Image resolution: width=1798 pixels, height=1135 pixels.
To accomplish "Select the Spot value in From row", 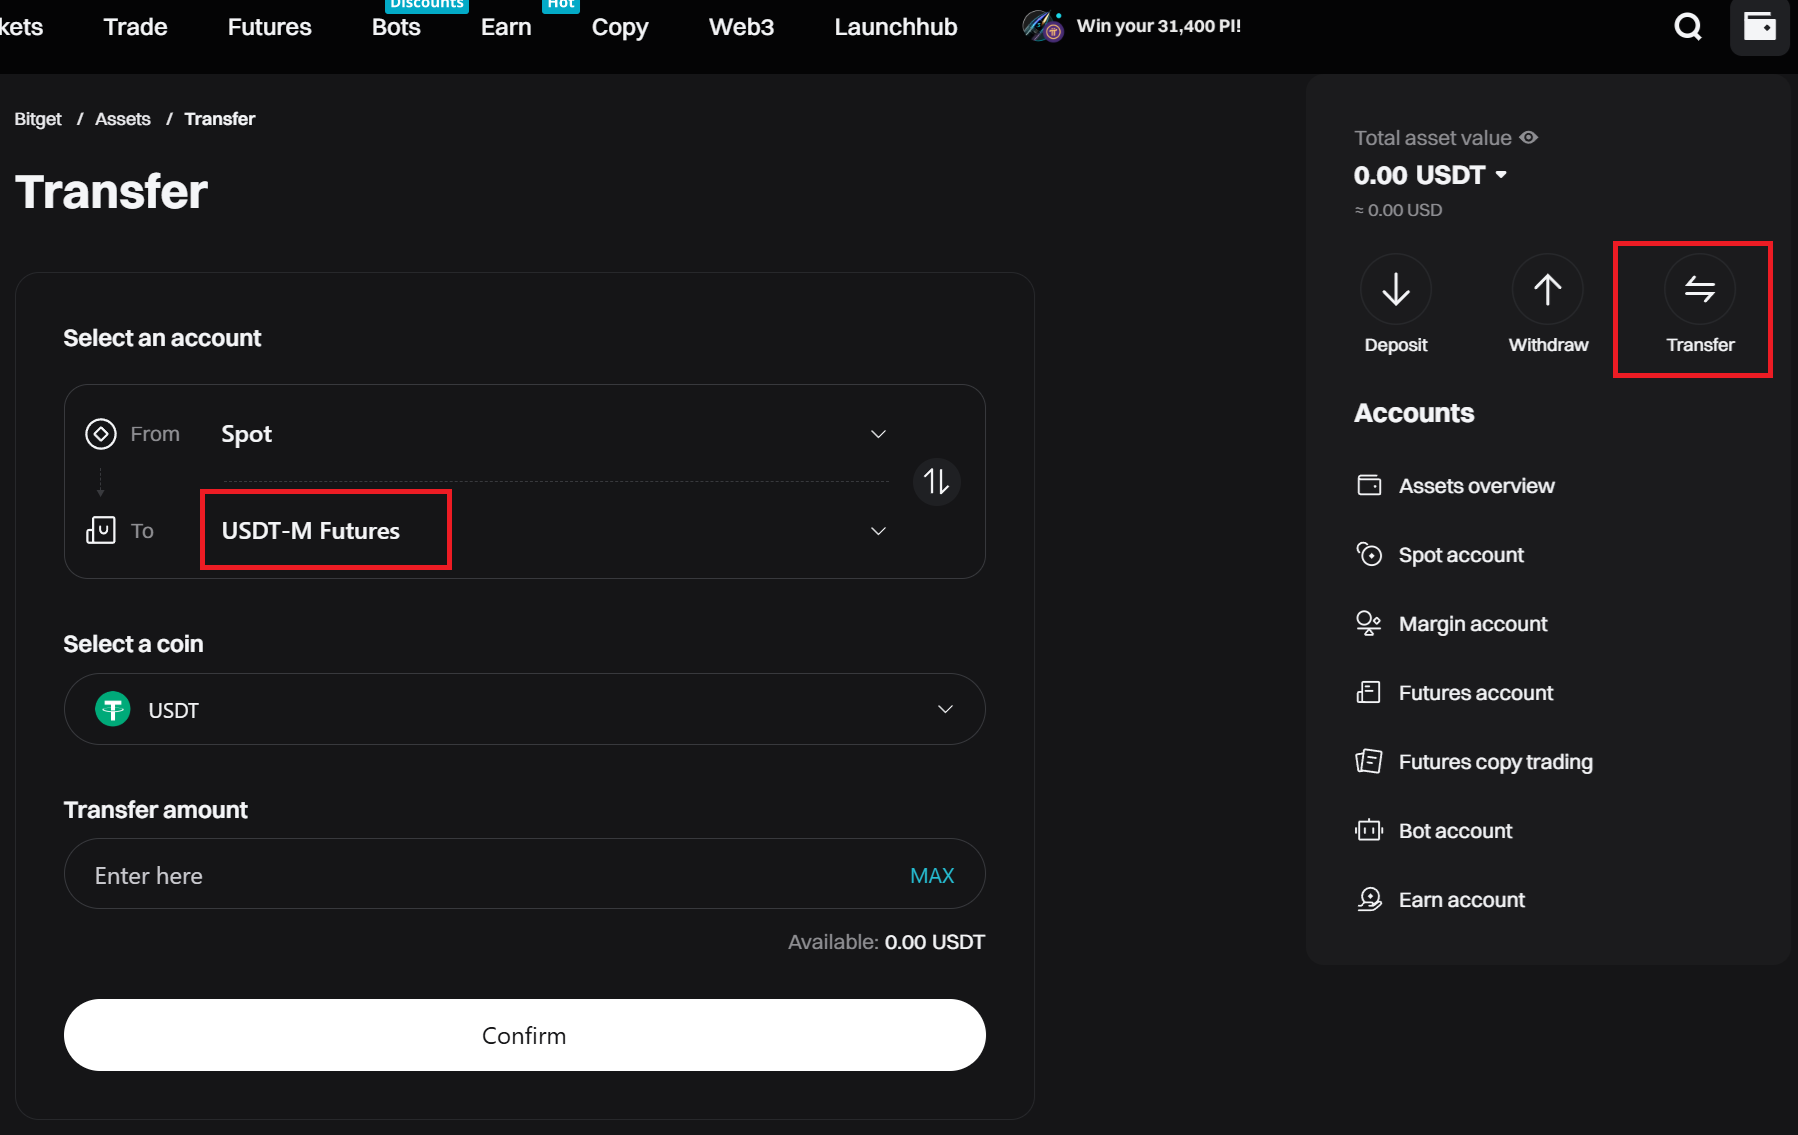I will 246,434.
